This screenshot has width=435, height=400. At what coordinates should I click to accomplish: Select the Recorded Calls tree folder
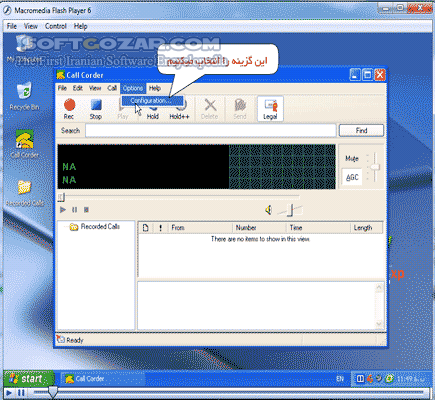tap(95, 227)
